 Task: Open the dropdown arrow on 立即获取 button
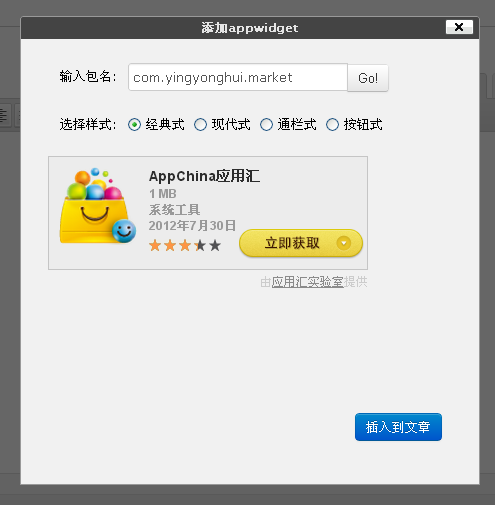point(344,243)
